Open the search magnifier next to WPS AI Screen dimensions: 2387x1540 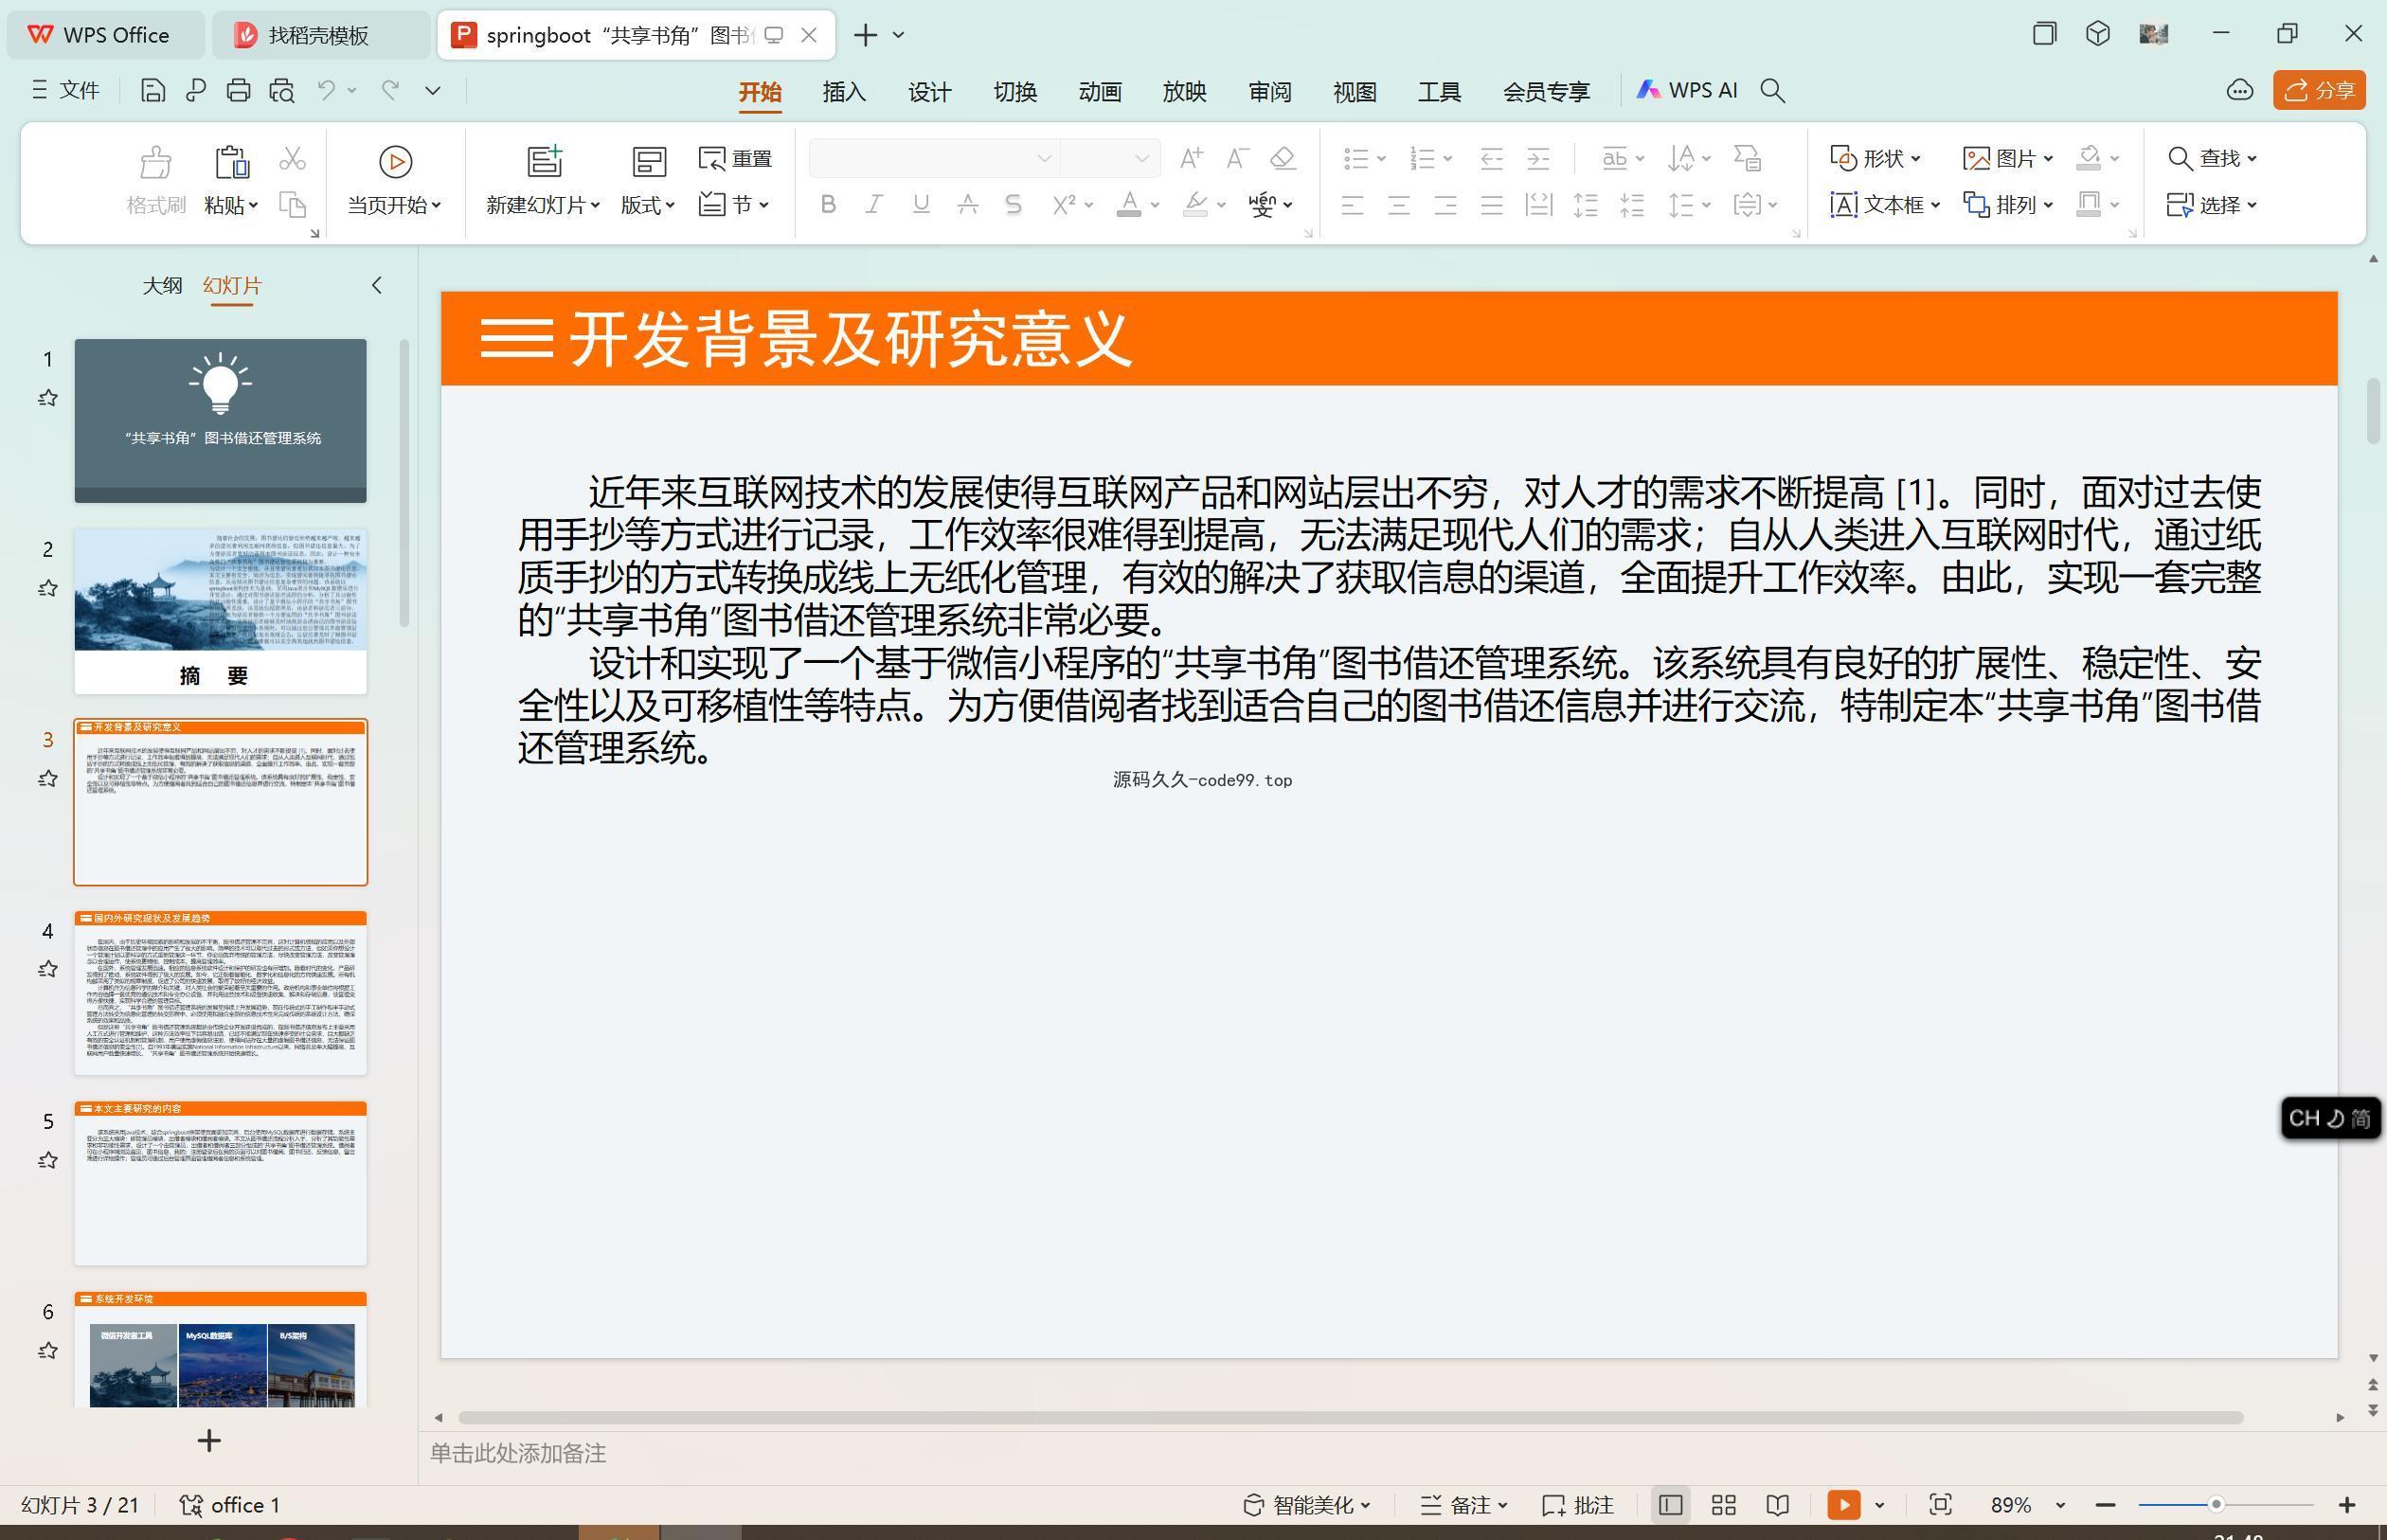point(1772,91)
